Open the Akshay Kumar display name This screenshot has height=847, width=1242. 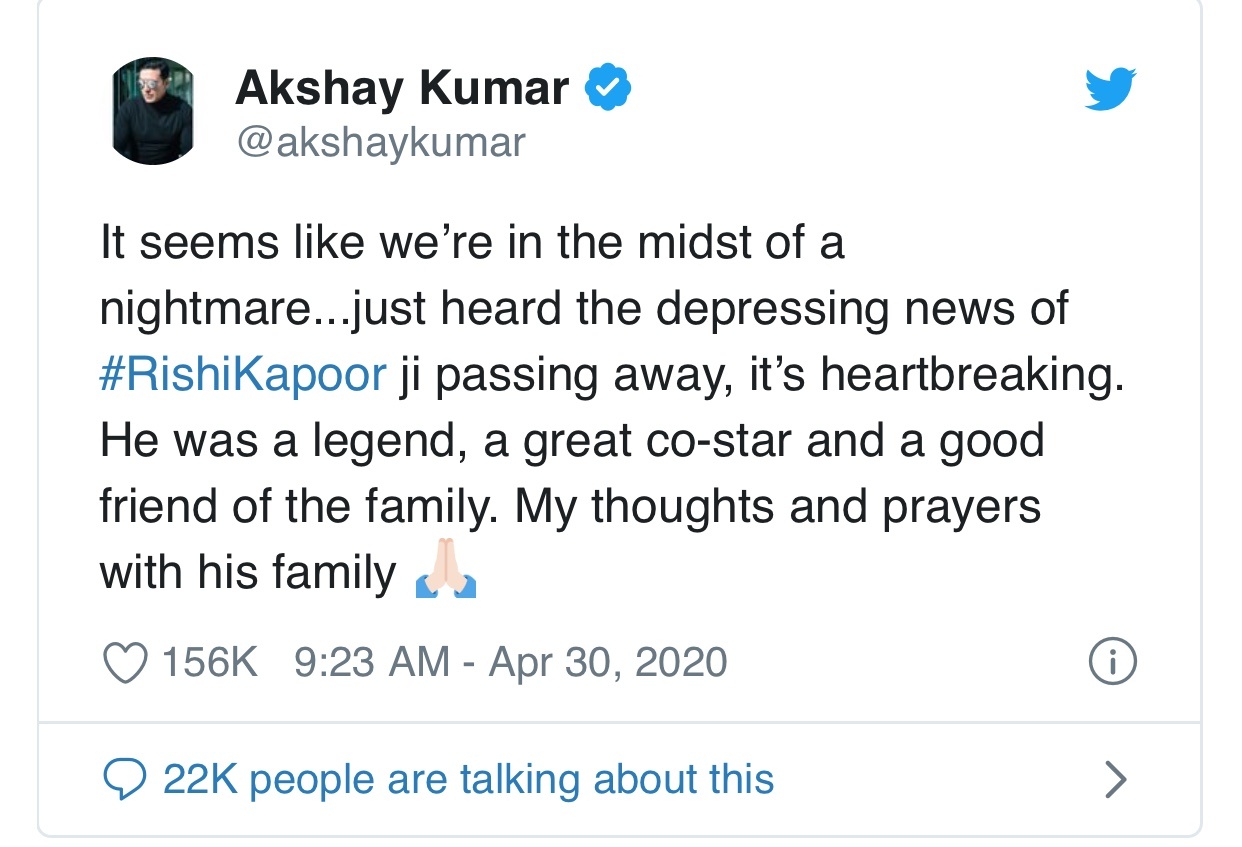(x=402, y=89)
